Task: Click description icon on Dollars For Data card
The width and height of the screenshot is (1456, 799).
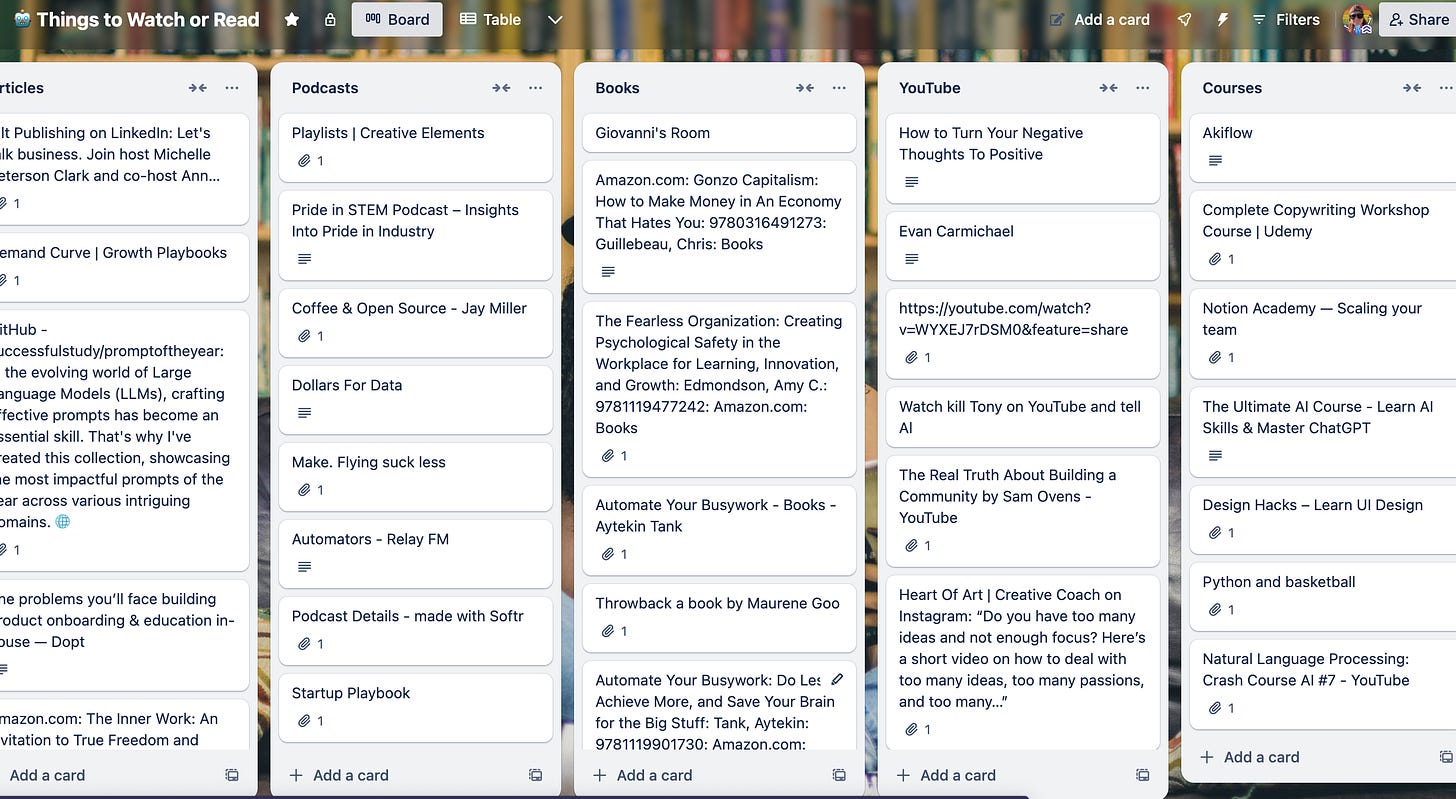Action: tap(305, 413)
